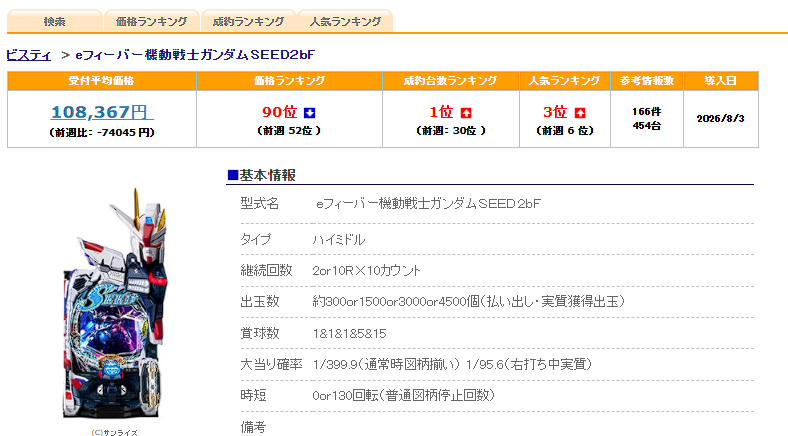Click the blue down arrow beside 90位
Screen dimensions: 788x436
tap(310, 113)
